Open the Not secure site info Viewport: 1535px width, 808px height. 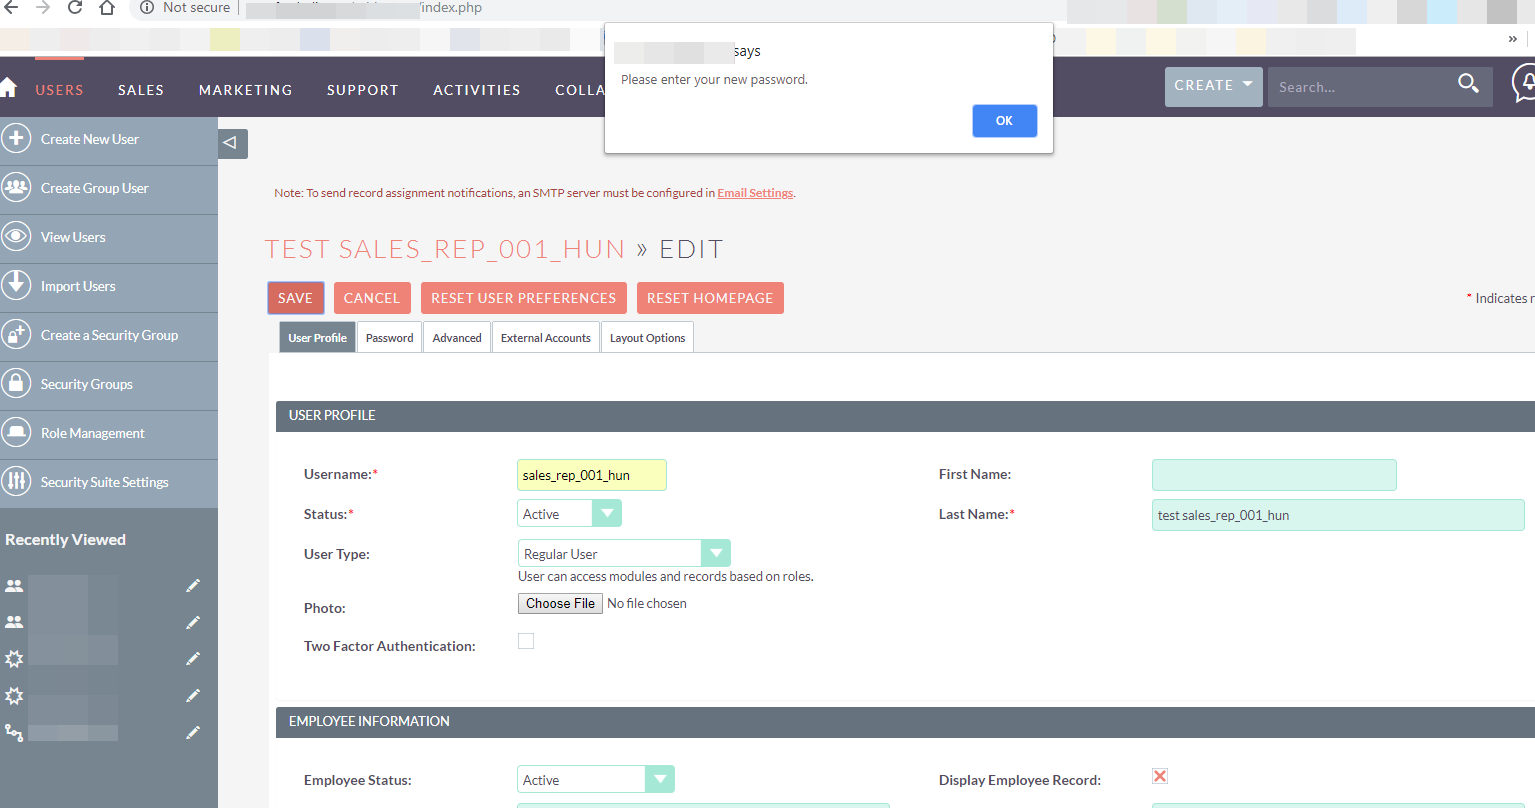click(186, 8)
